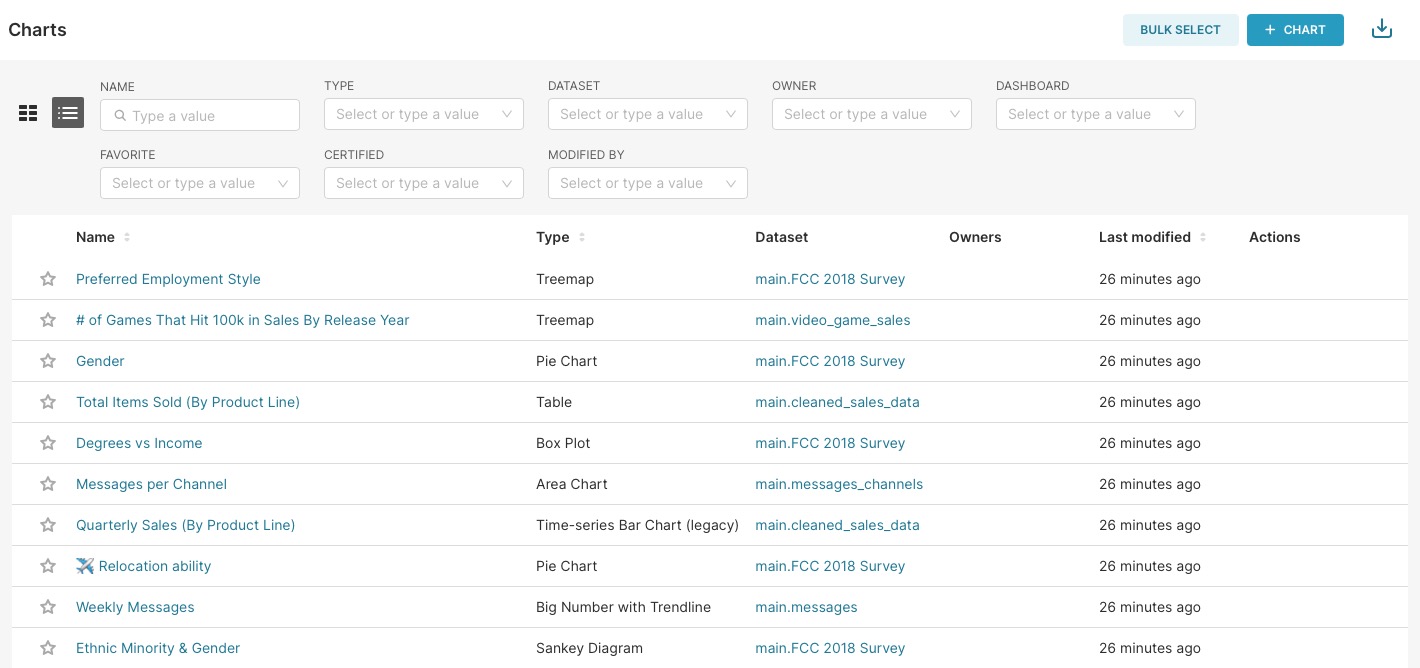
Task: Click the export download icon
Action: pos(1381,29)
